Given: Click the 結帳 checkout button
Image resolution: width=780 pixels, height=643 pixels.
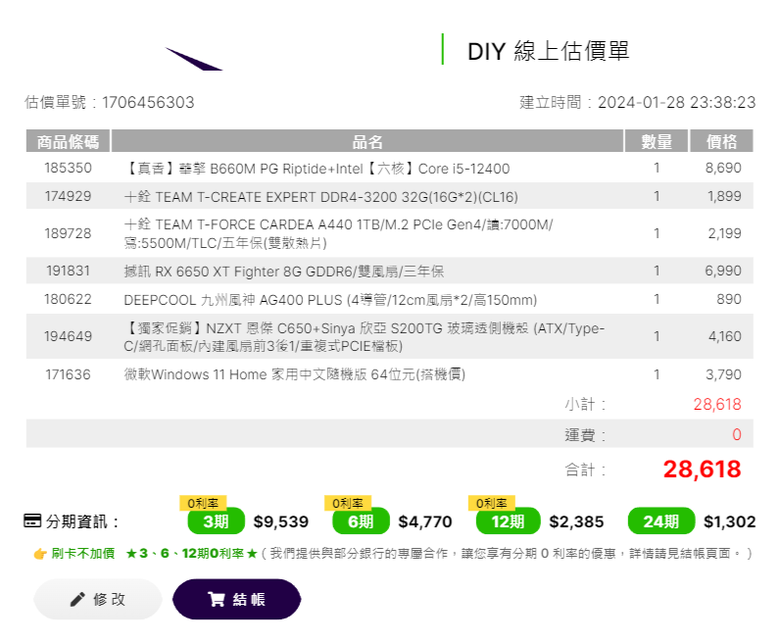Looking at the screenshot, I should (237, 599).
